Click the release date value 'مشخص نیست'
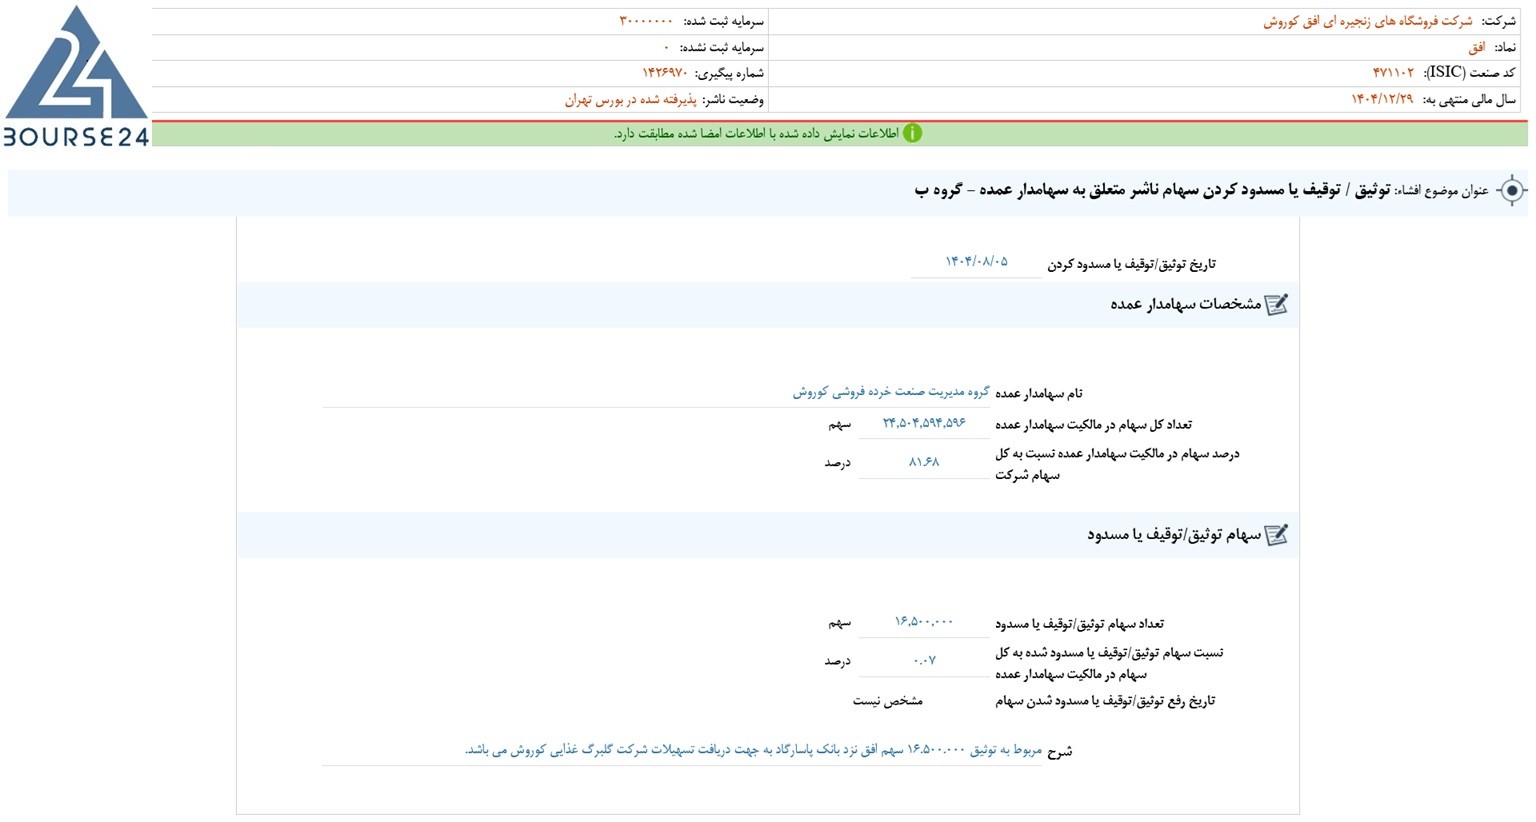Image resolution: width=1536 pixels, height=822 pixels. coord(888,701)
